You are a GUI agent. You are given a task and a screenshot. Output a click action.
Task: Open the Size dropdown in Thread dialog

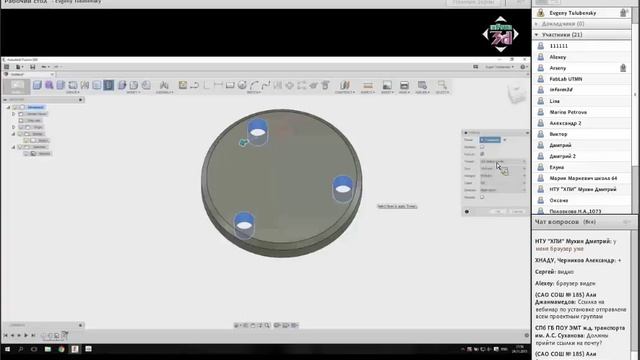pos(502,169)
